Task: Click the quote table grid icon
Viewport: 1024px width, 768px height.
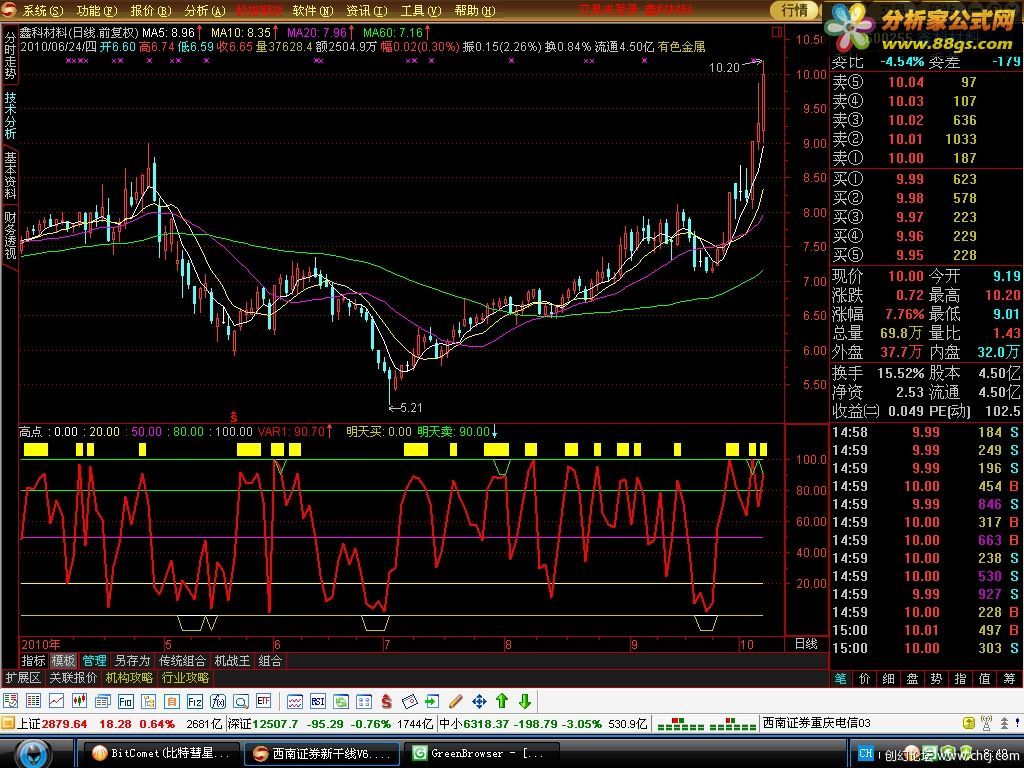Action: click(33, 701)
